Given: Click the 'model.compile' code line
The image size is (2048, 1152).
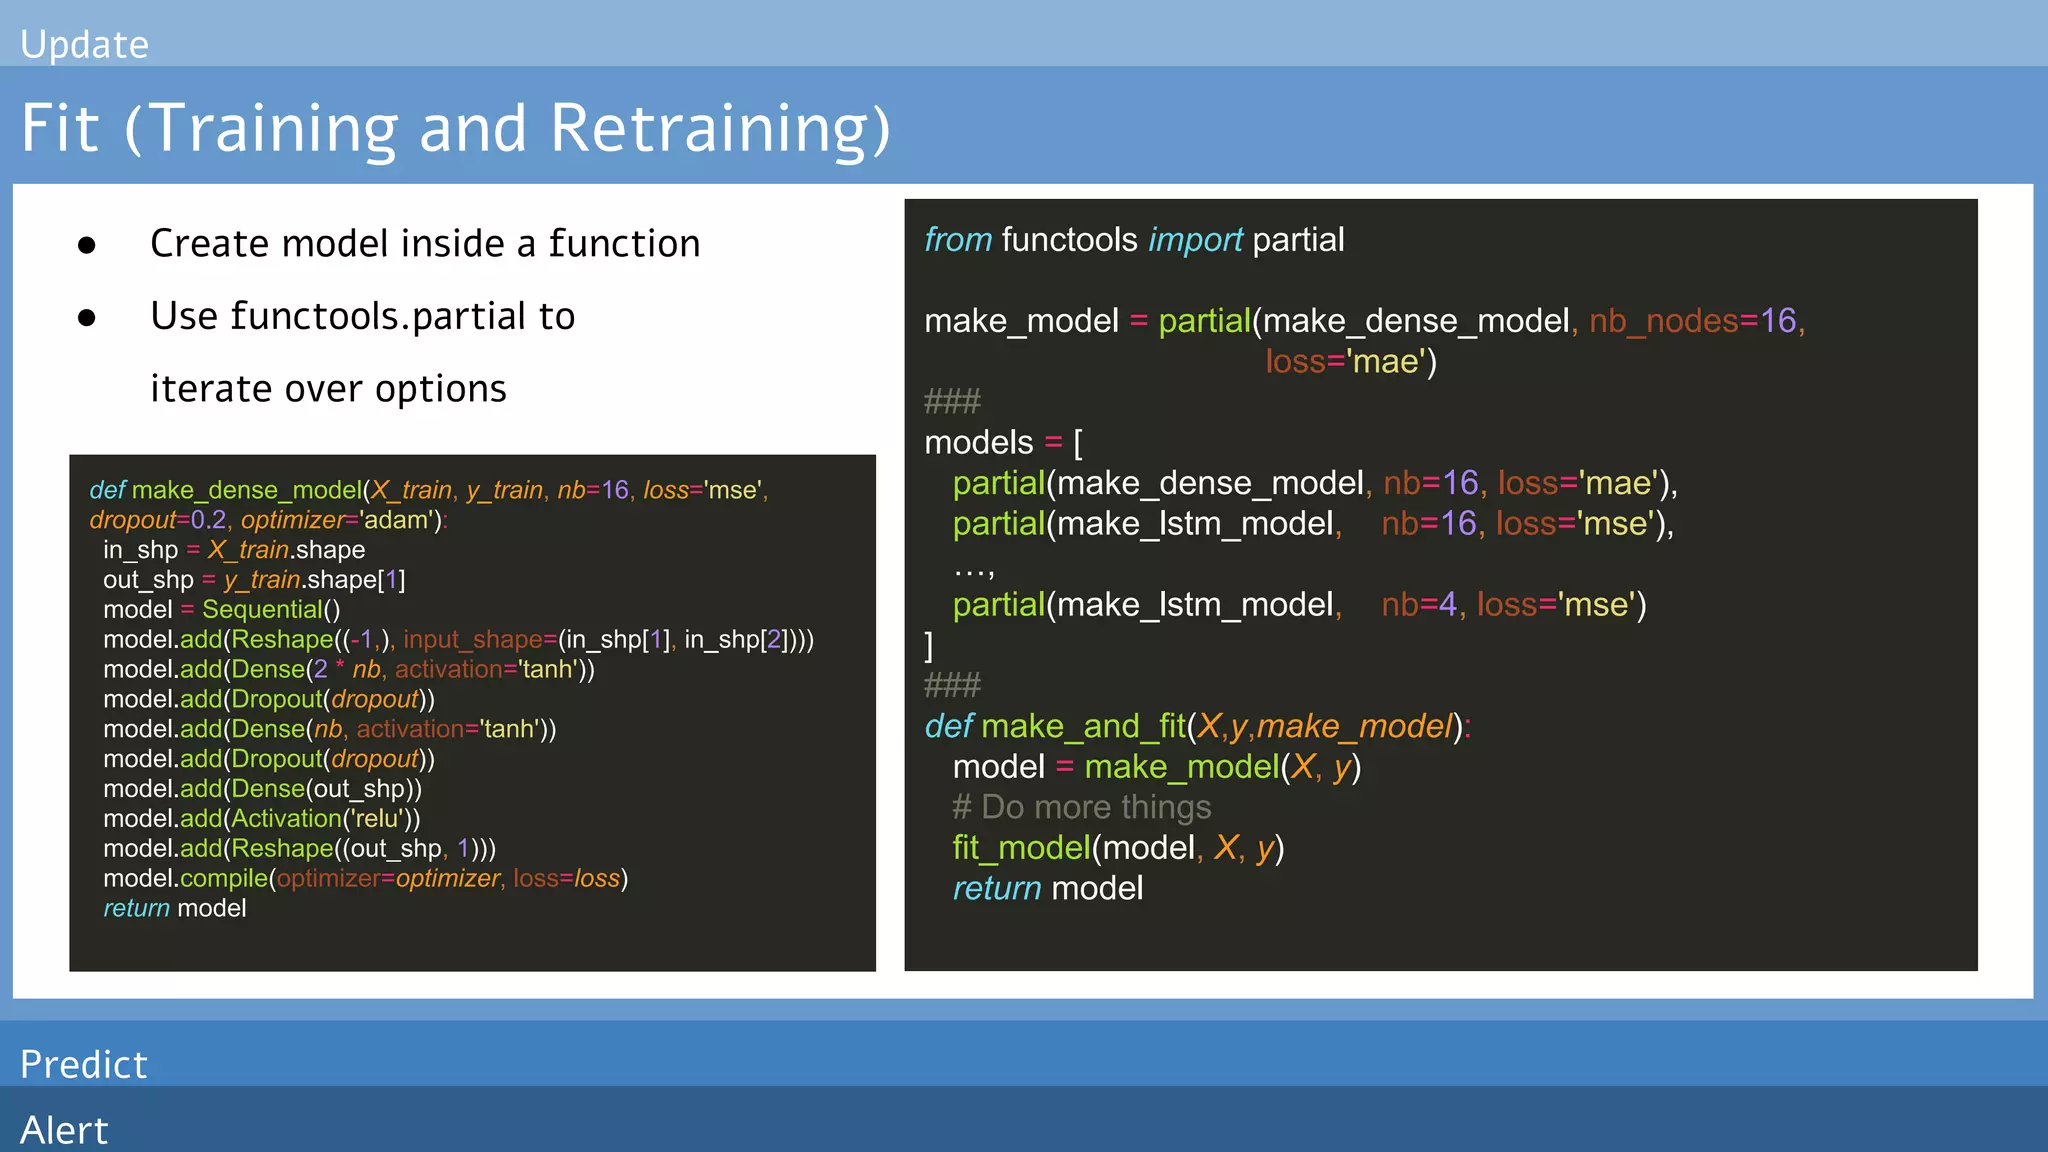Looking at the screenshot, I should (x=365, y=878).
